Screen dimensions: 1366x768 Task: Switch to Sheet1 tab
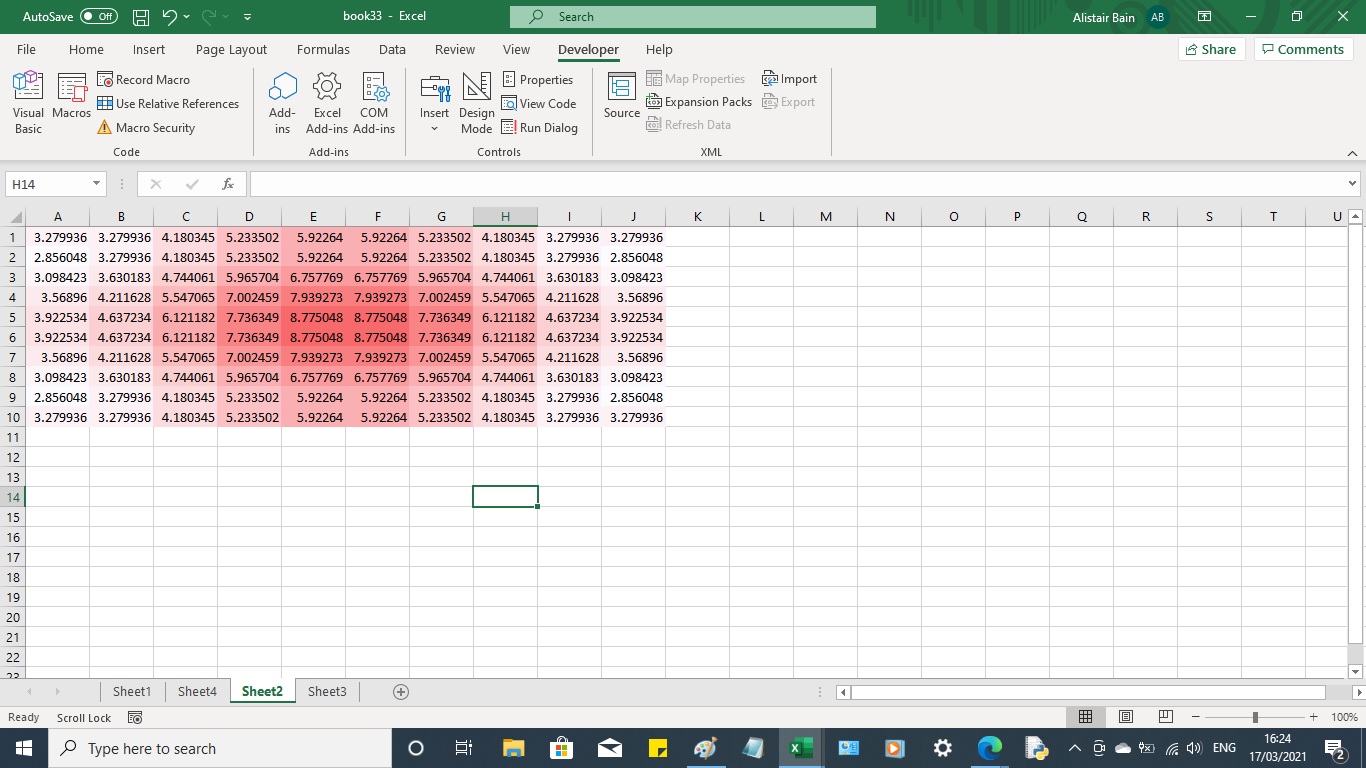click(x=132, y=691)
